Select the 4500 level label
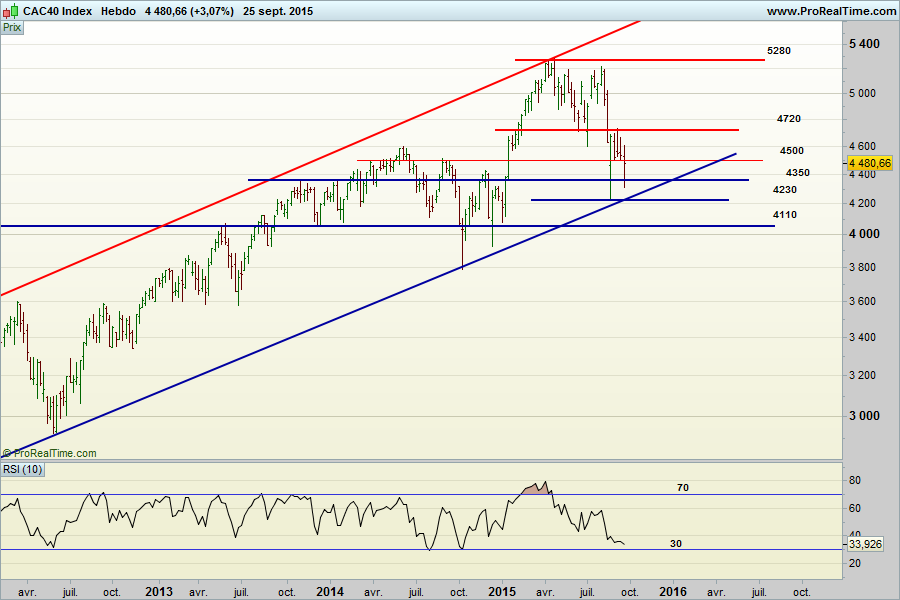Image resolution: width=900 pixels, height=600 pixels. click(x=791, y=151)
